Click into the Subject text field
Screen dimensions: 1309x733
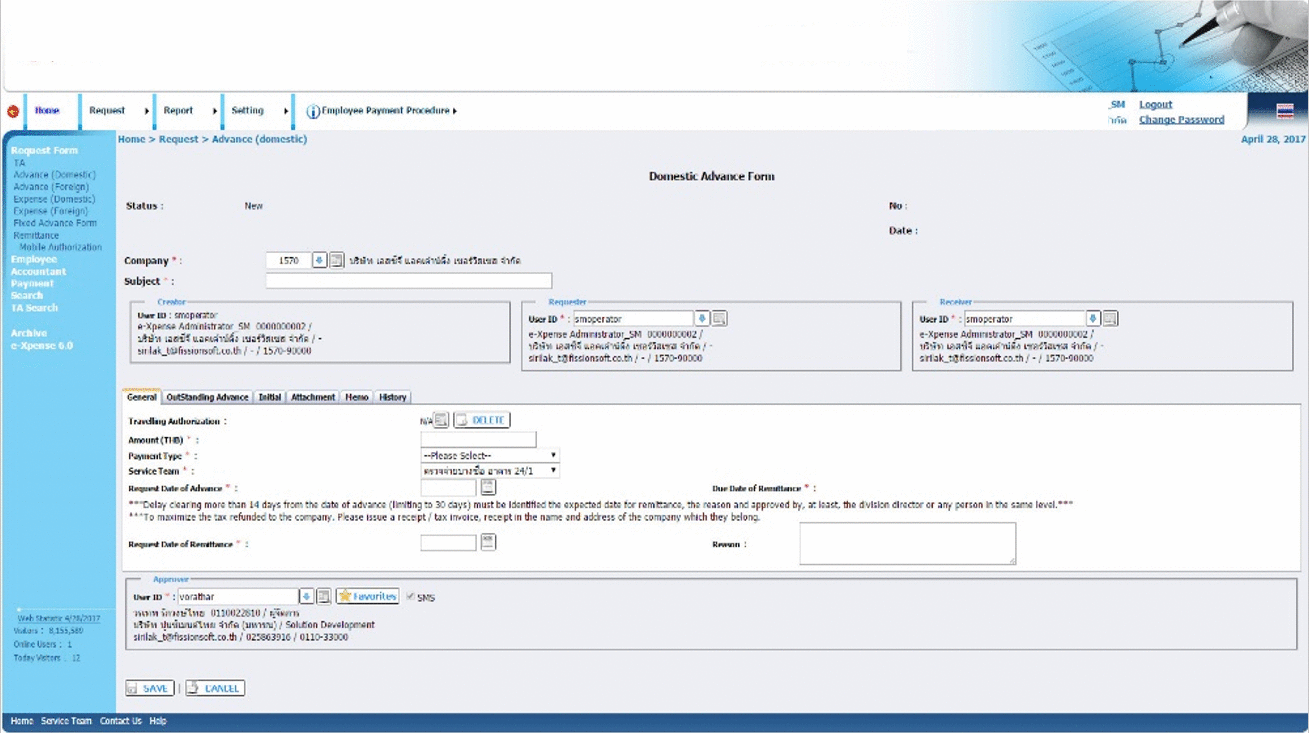pyautogui.click(x=408, y=281)
